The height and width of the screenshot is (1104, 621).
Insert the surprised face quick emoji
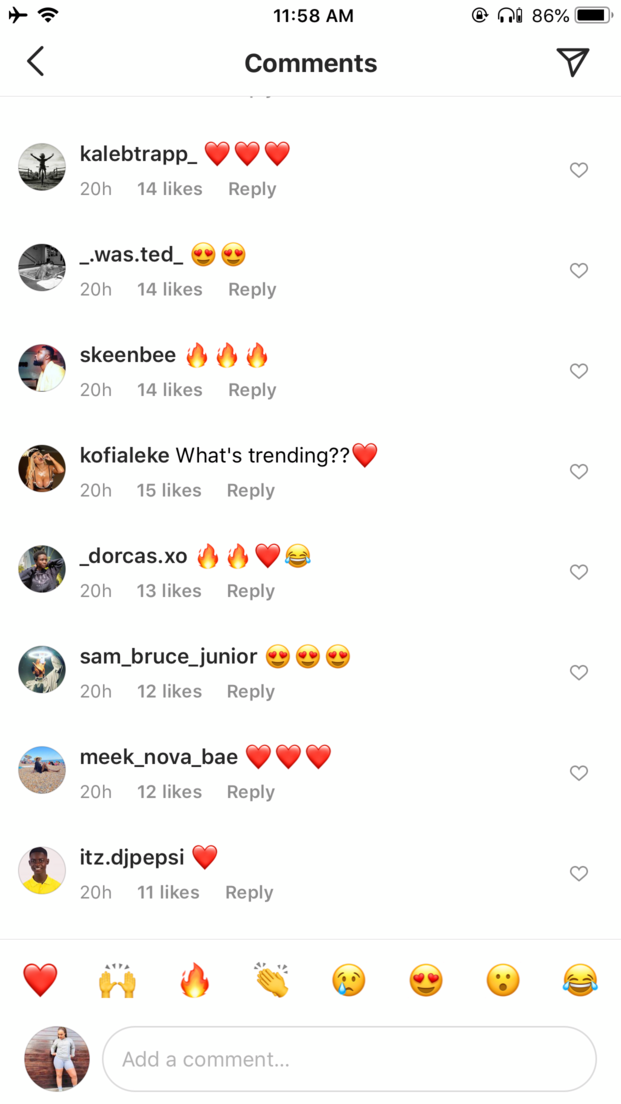tap(503, 979)
